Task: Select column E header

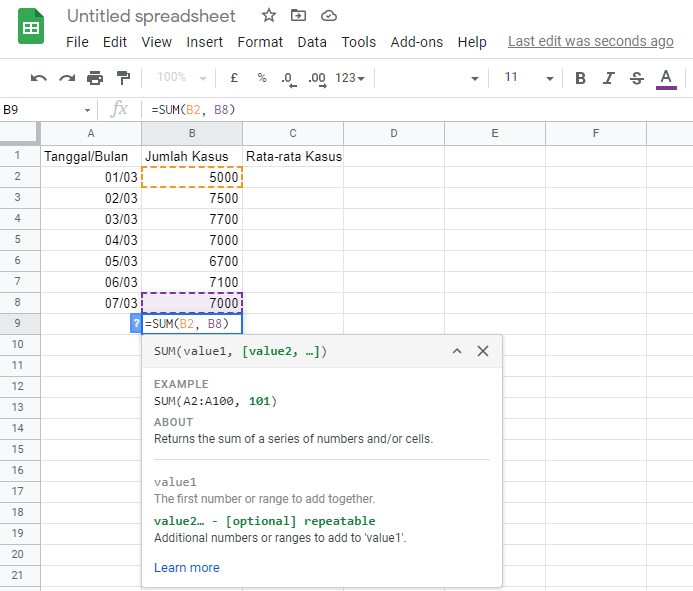Action: (495, 133)
